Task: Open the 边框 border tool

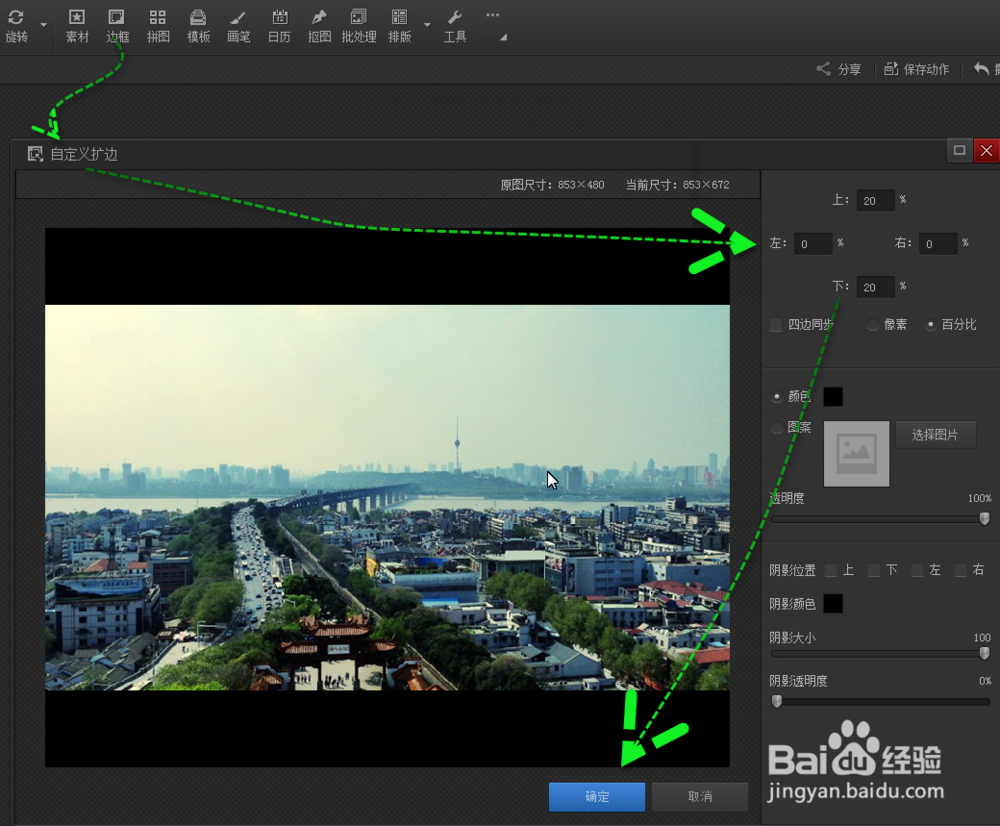Action: click(117, 26)
